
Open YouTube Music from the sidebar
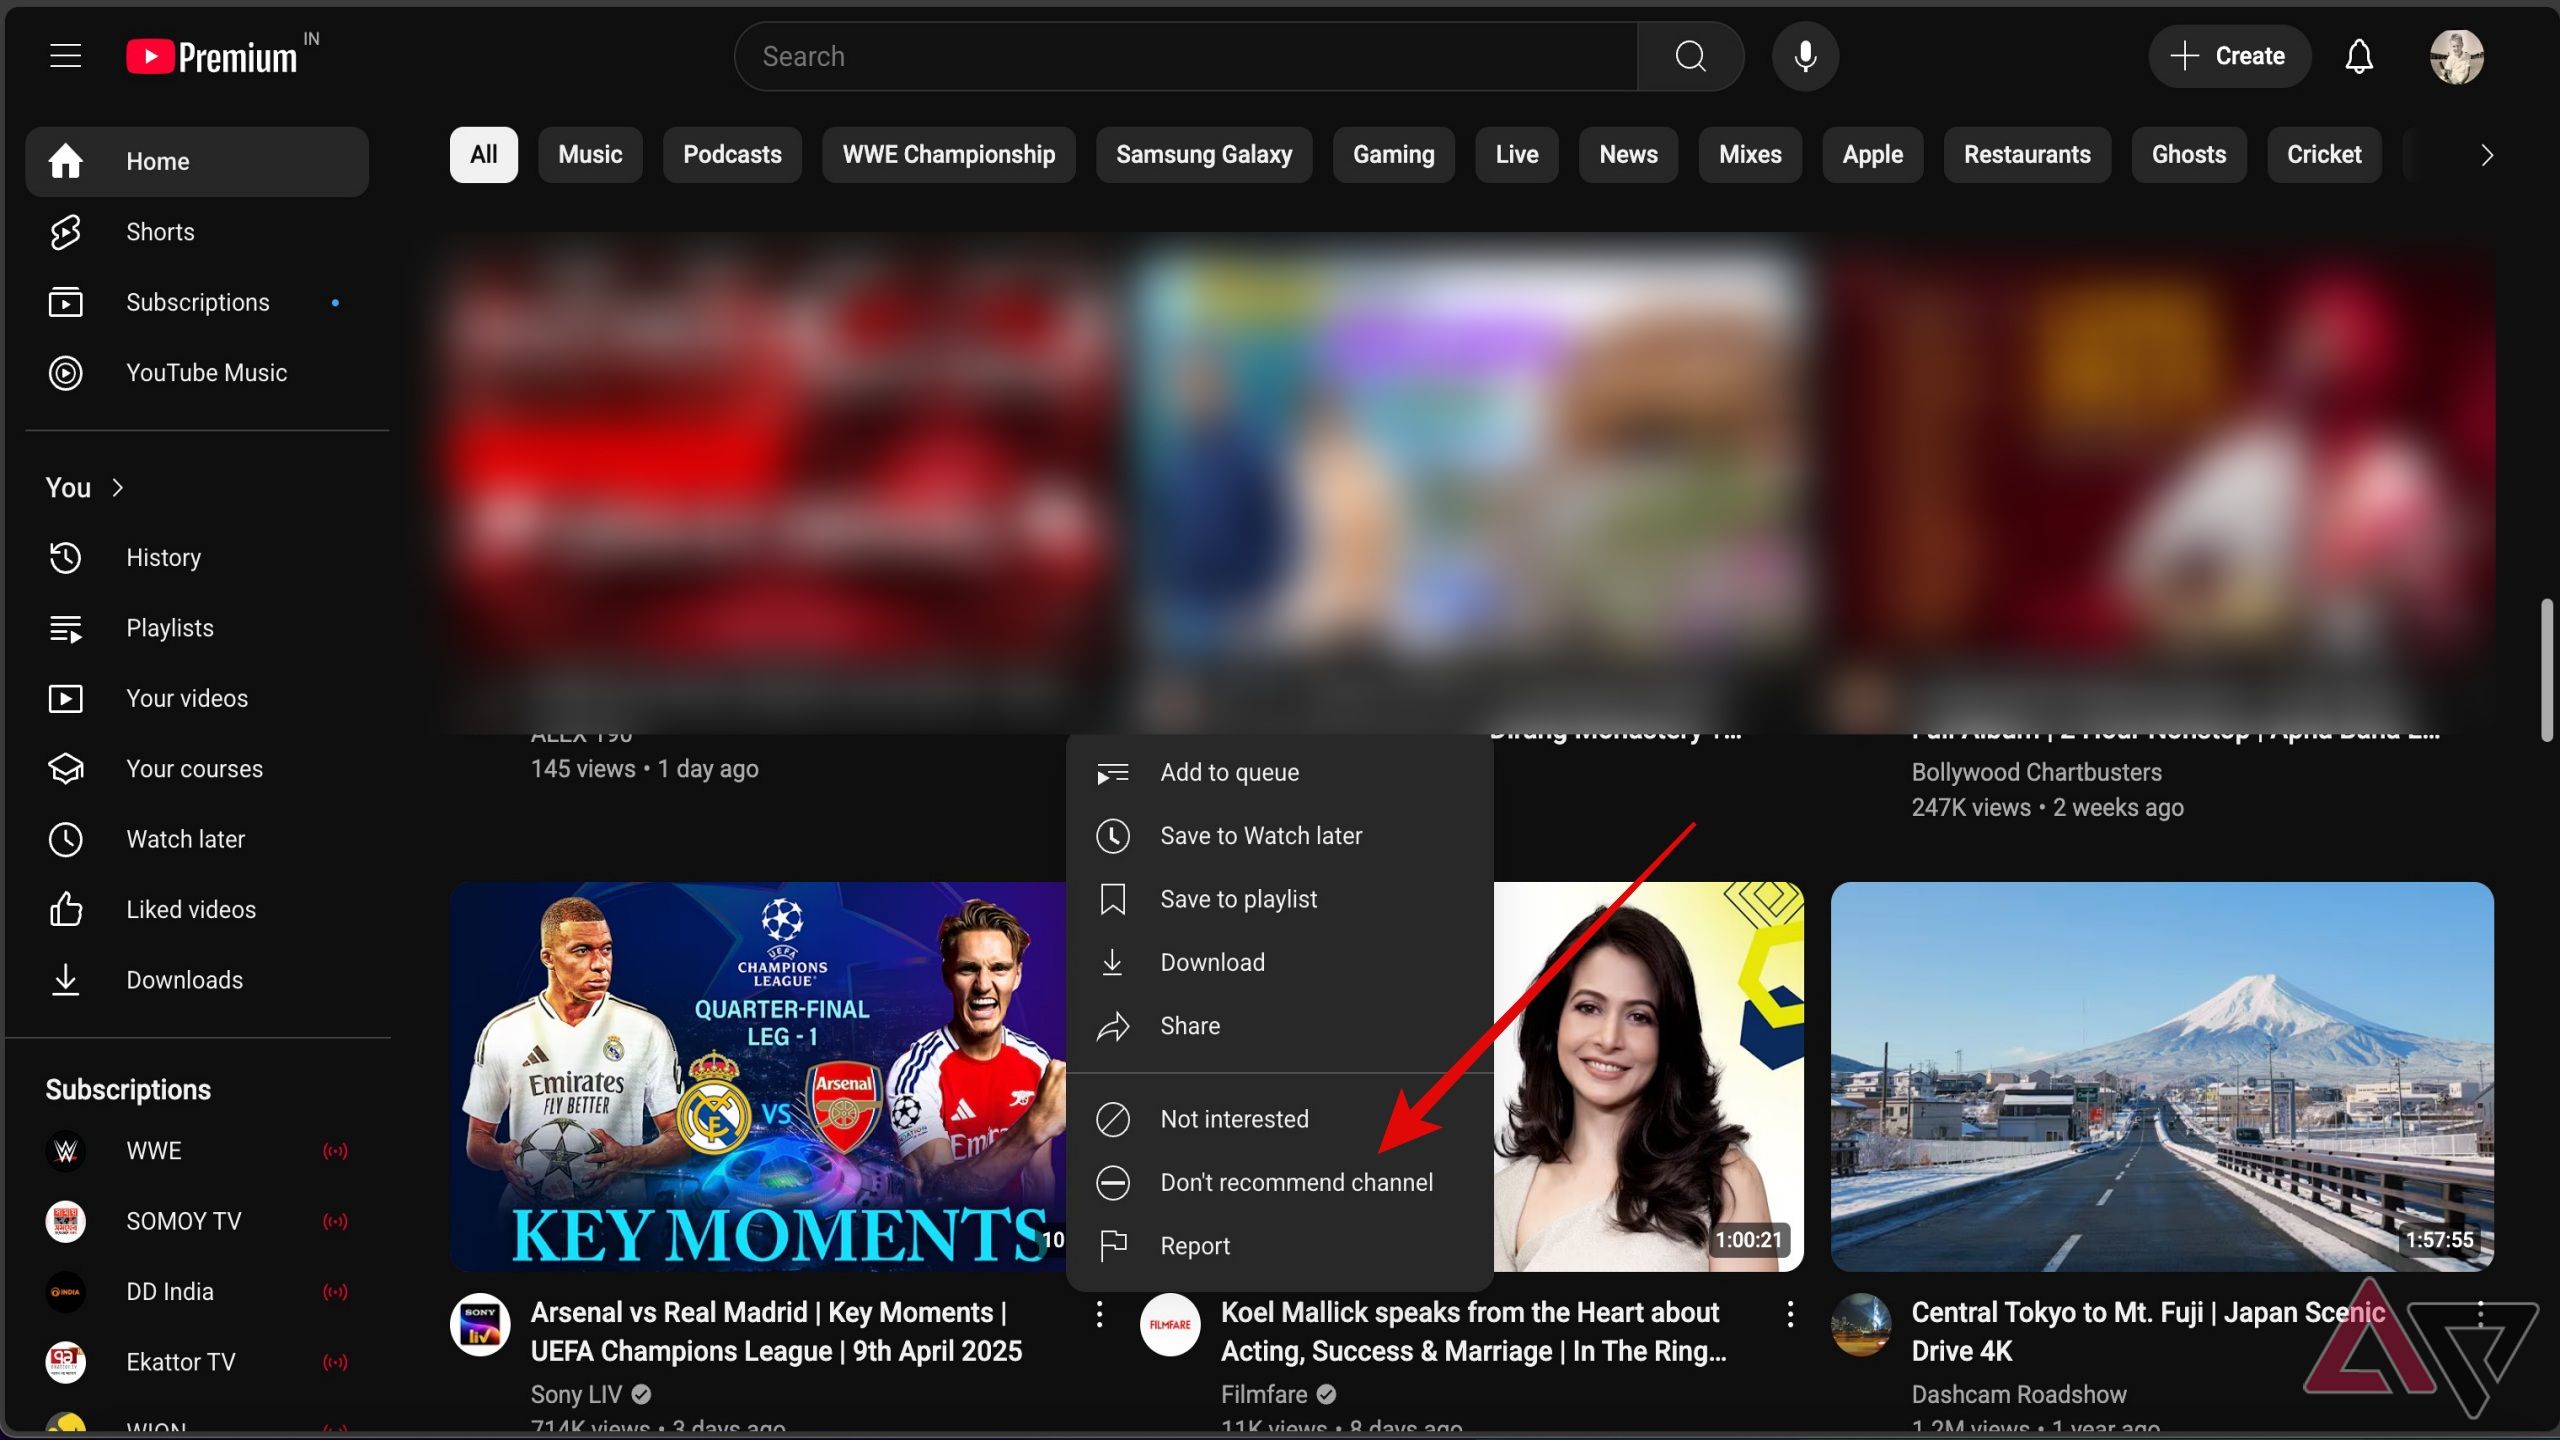(x=197, y=373)
